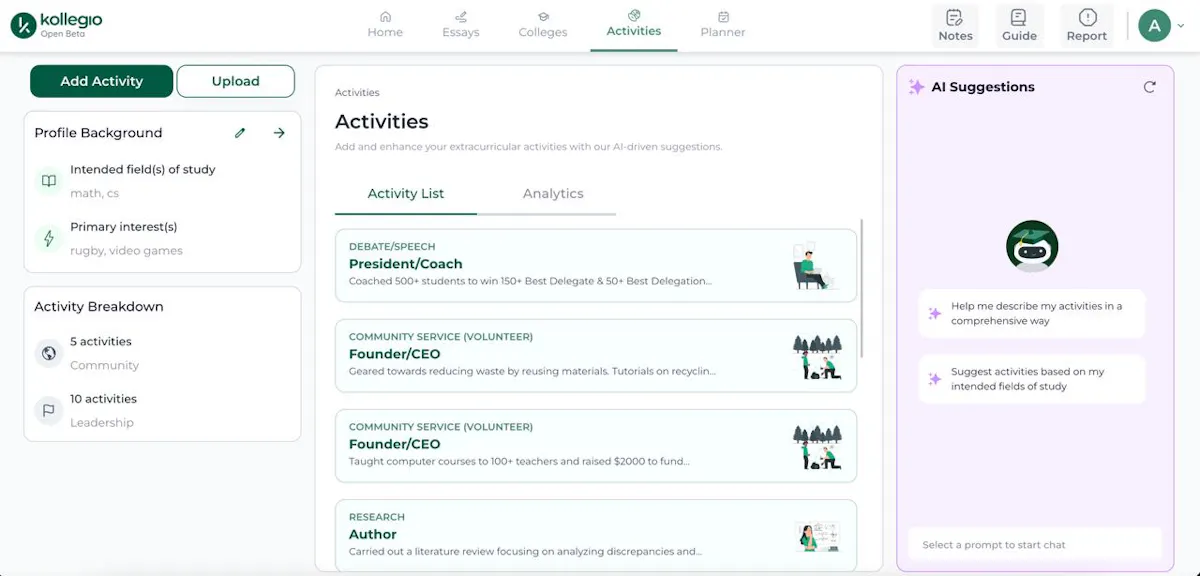
Task: Click the Upload button
Action: (236, 81)
